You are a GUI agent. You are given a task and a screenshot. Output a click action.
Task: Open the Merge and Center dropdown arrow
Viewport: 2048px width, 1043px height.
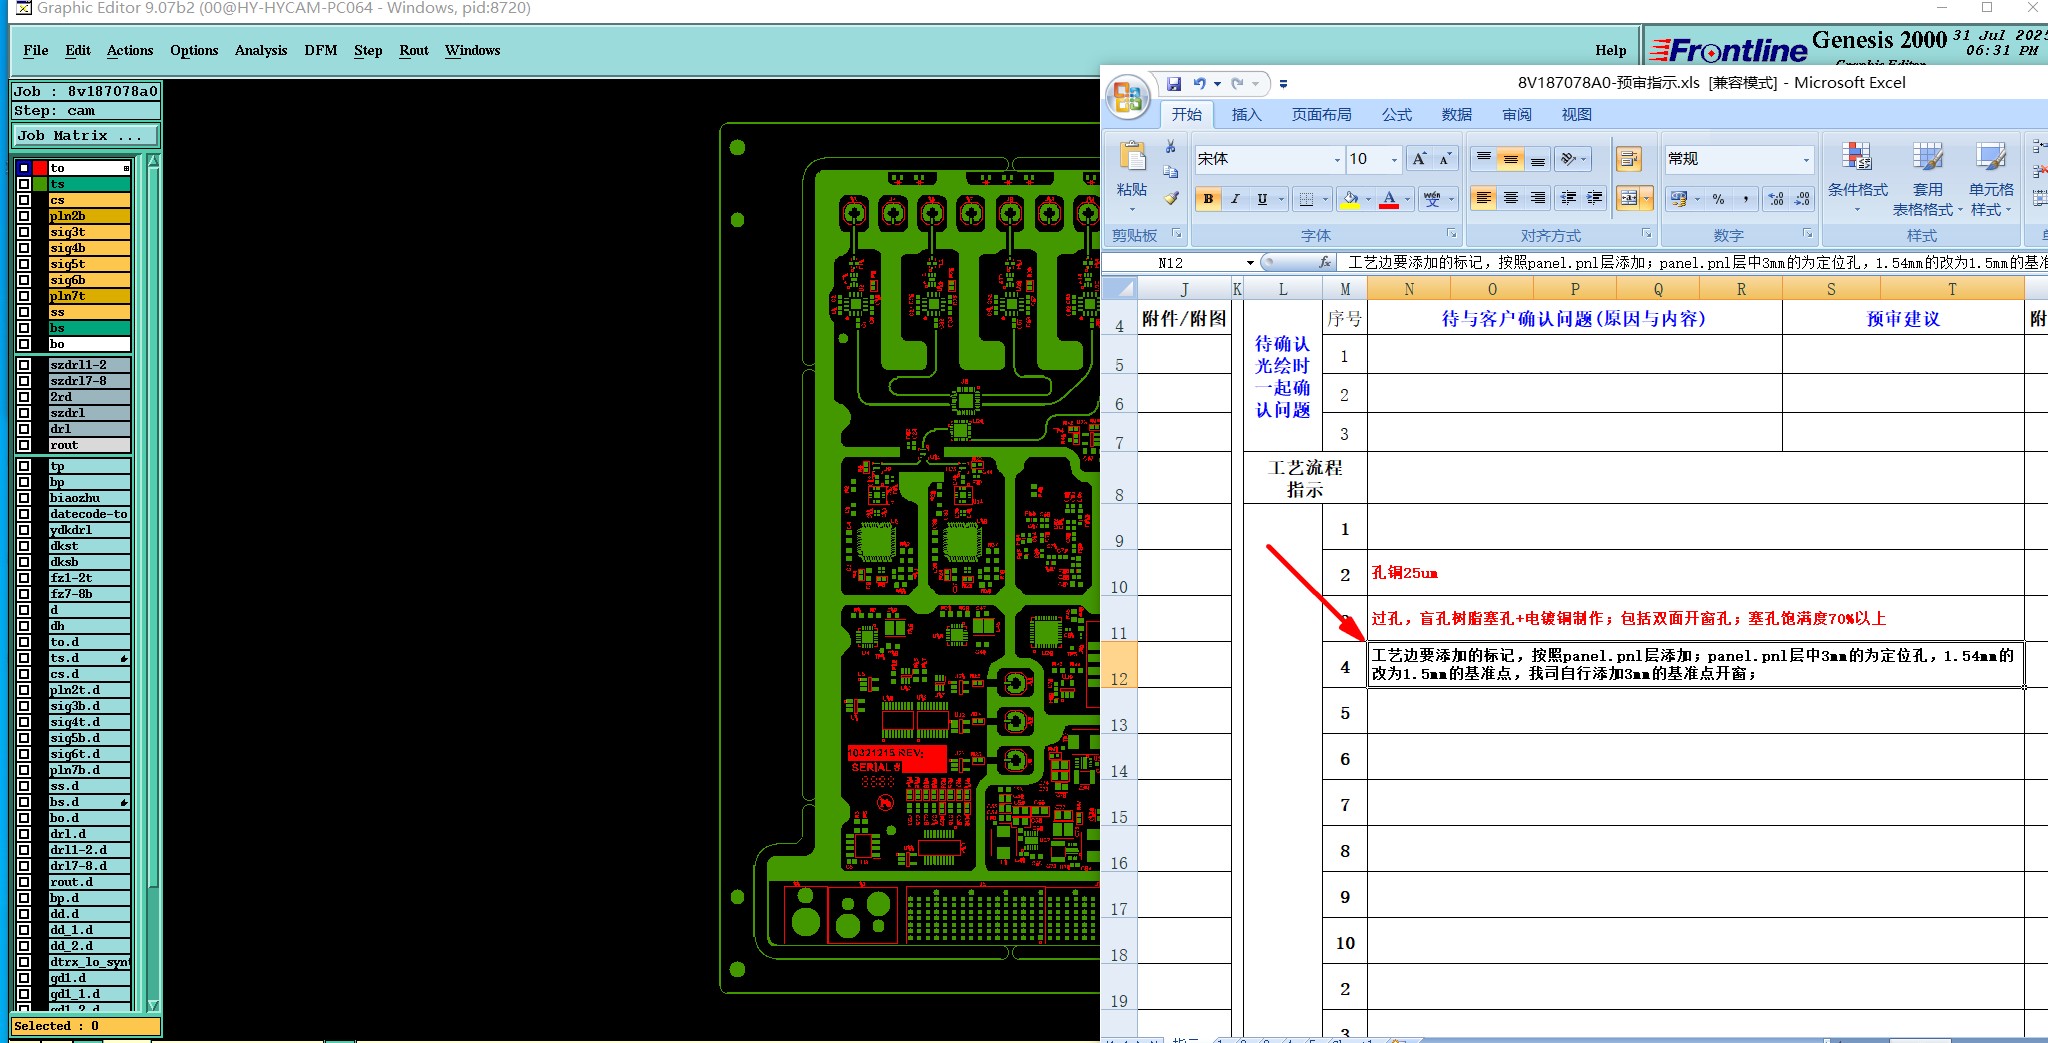[x=1646, y=199]
